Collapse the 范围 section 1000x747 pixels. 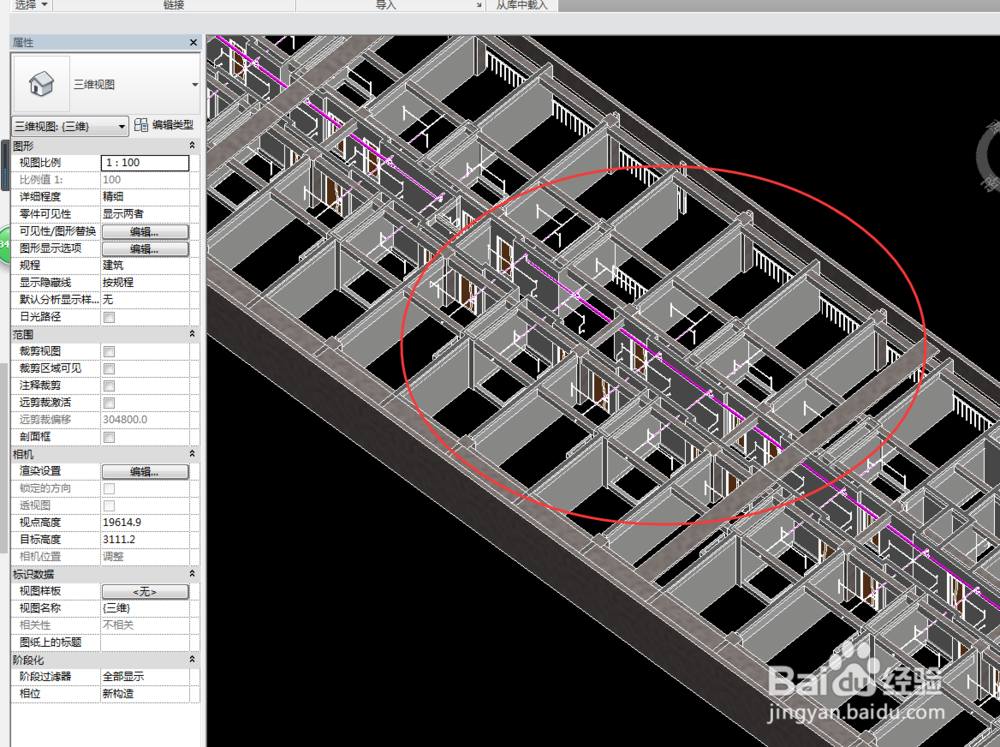[192, 334]
